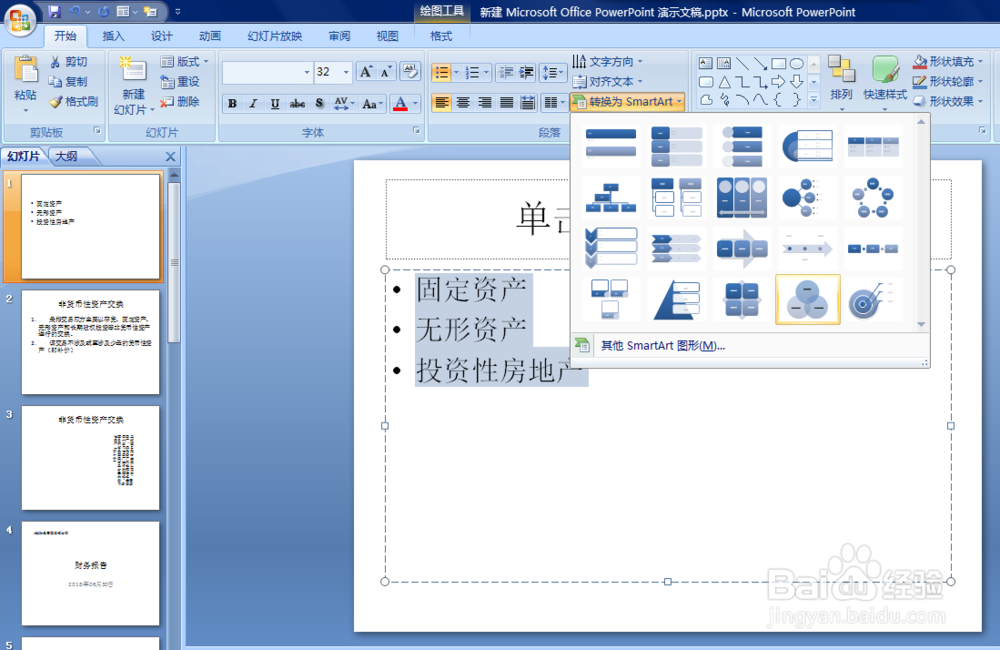Open the font name combo box
The width and height of the screenshot is (1000, 650).
pos(267,72)
